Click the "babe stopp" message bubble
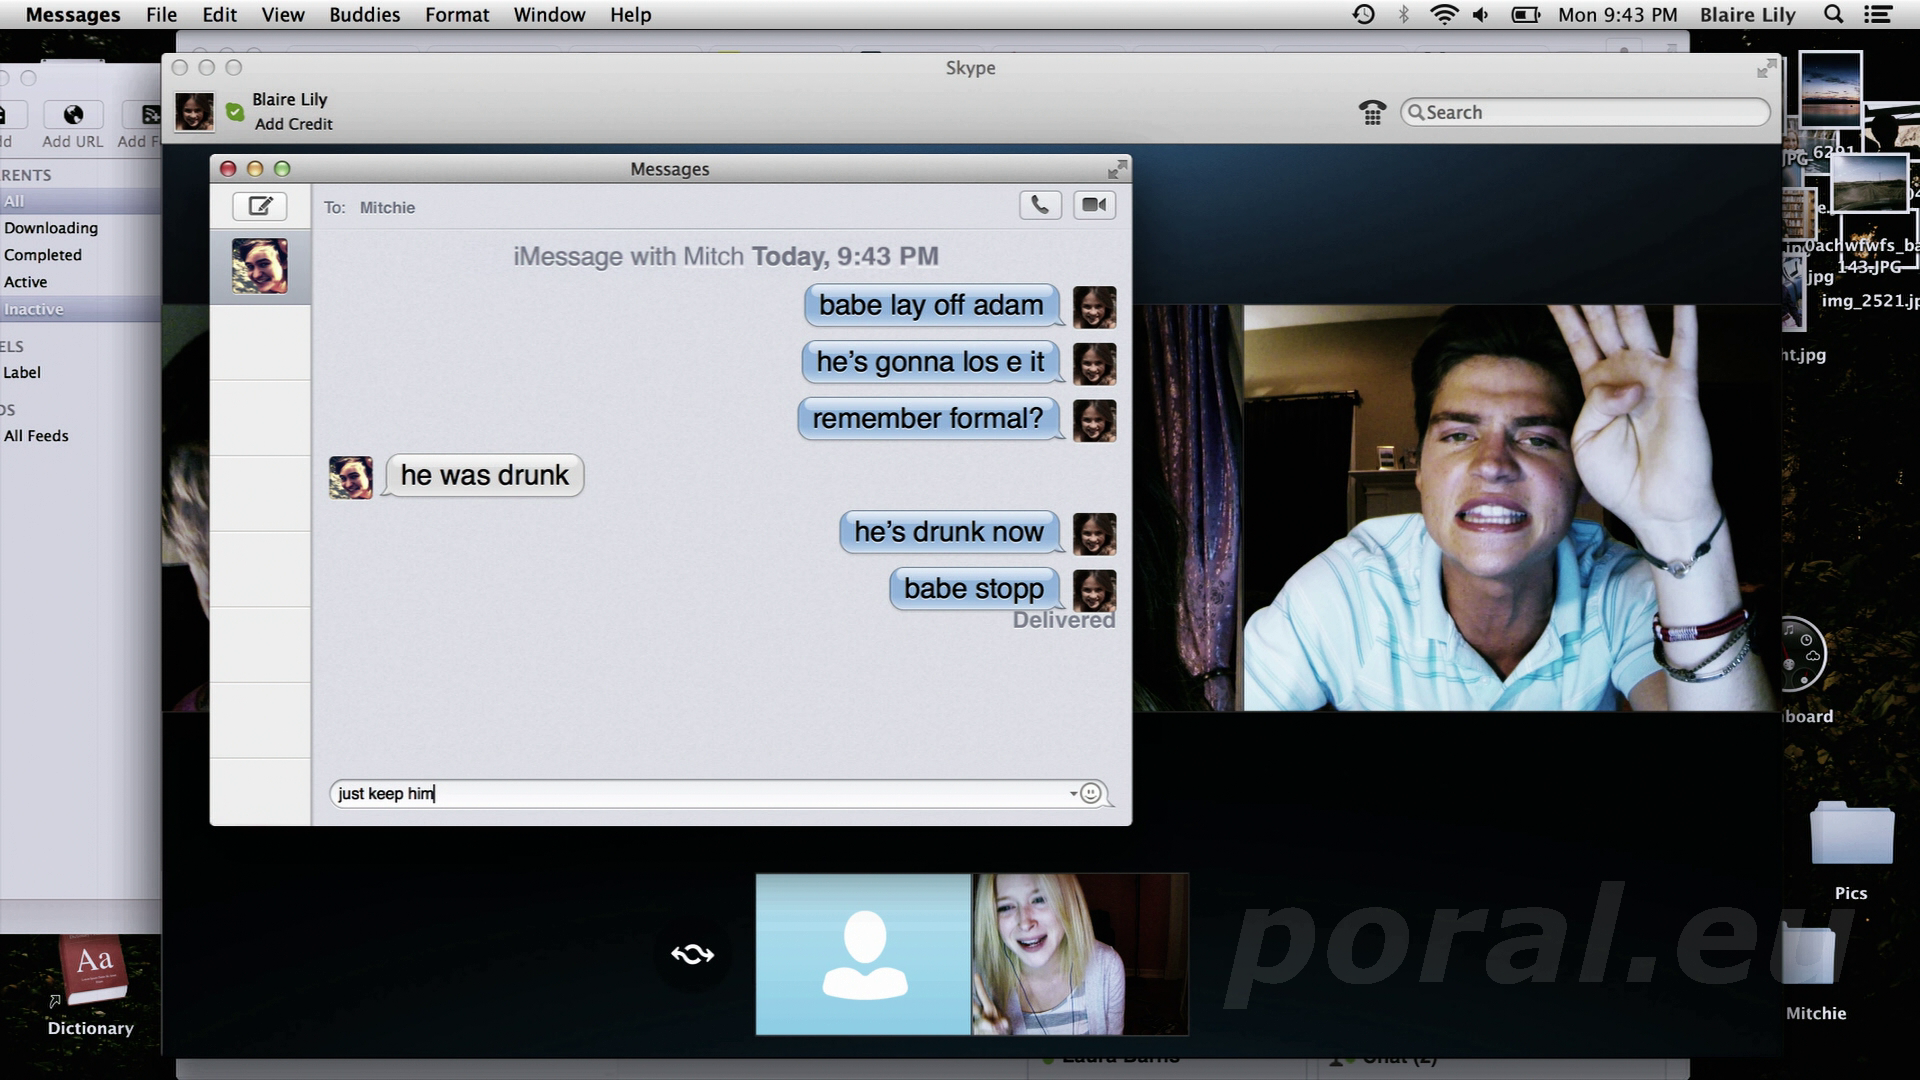Image resolution: width=1920 pixels, height=1080 pixels. tap(974, 589)
